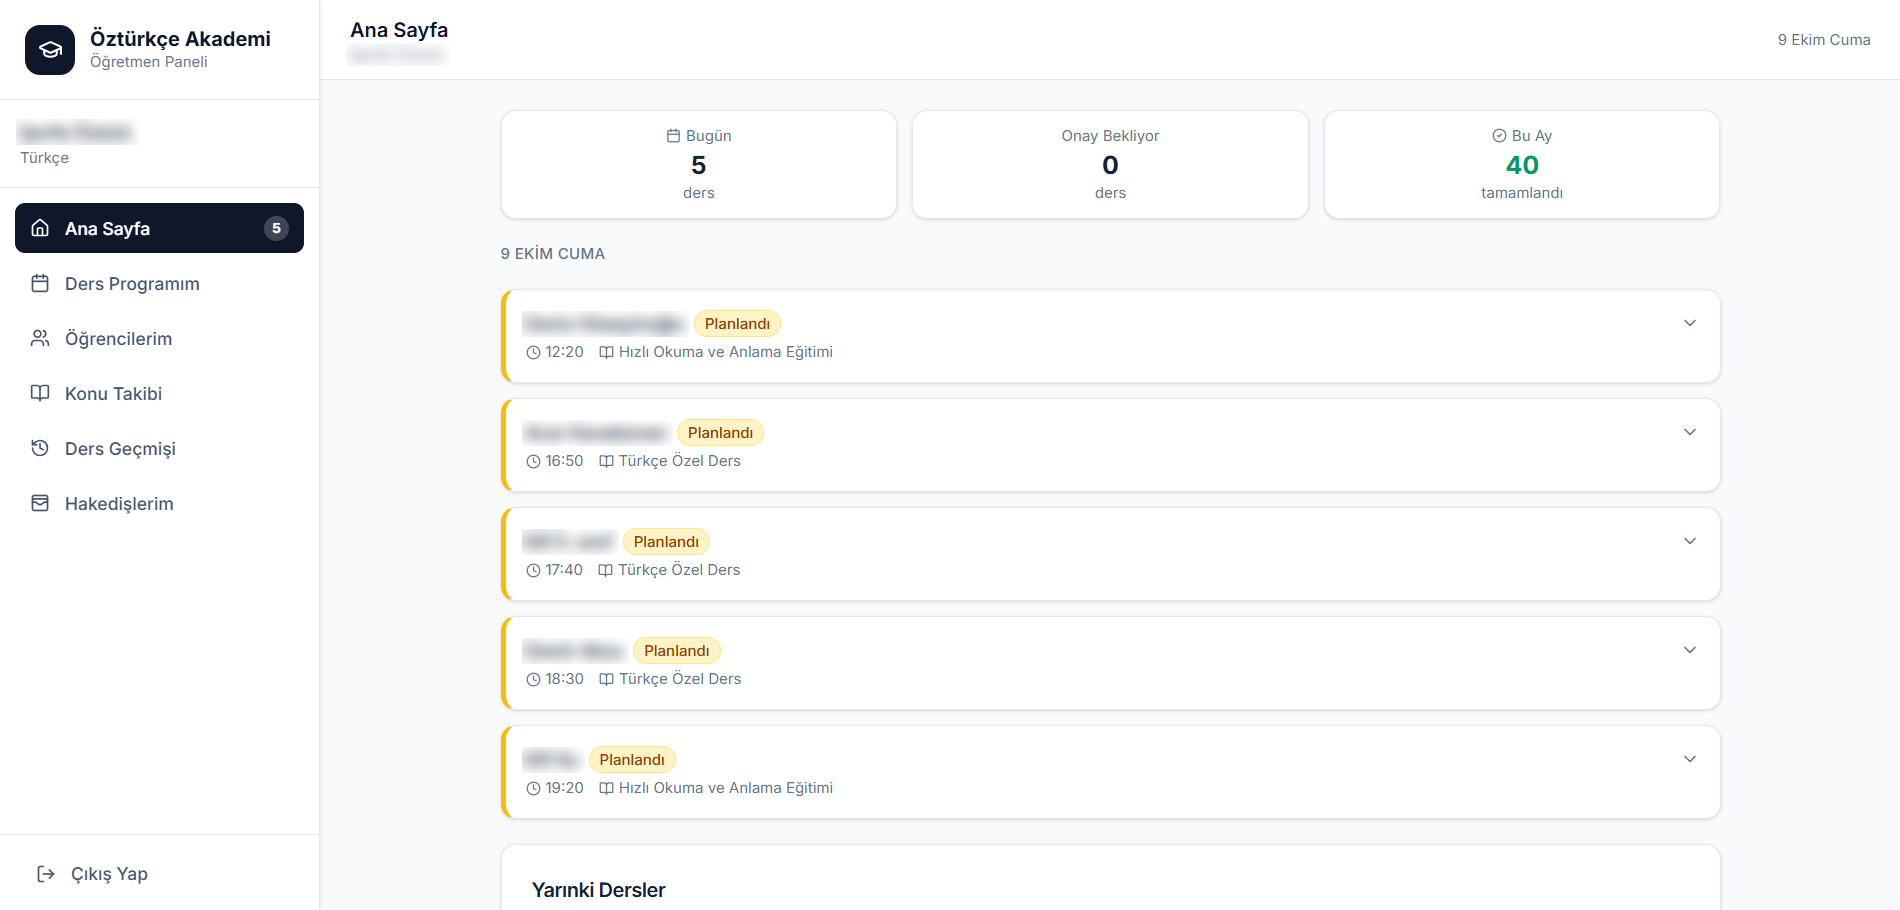The width and height of the screenshot is (1900, 910).
Task: Expand the 12:20 lesson card chevron
Action: 1690,323
